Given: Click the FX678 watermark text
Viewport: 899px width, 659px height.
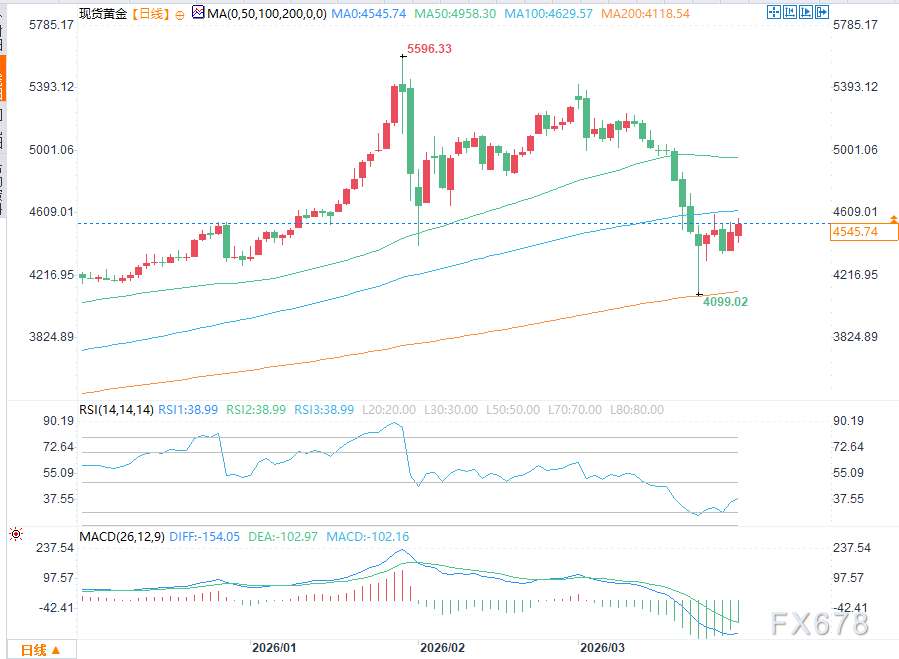Looking at the screenshot, I should pyautogui.click(x=821, y=623).
